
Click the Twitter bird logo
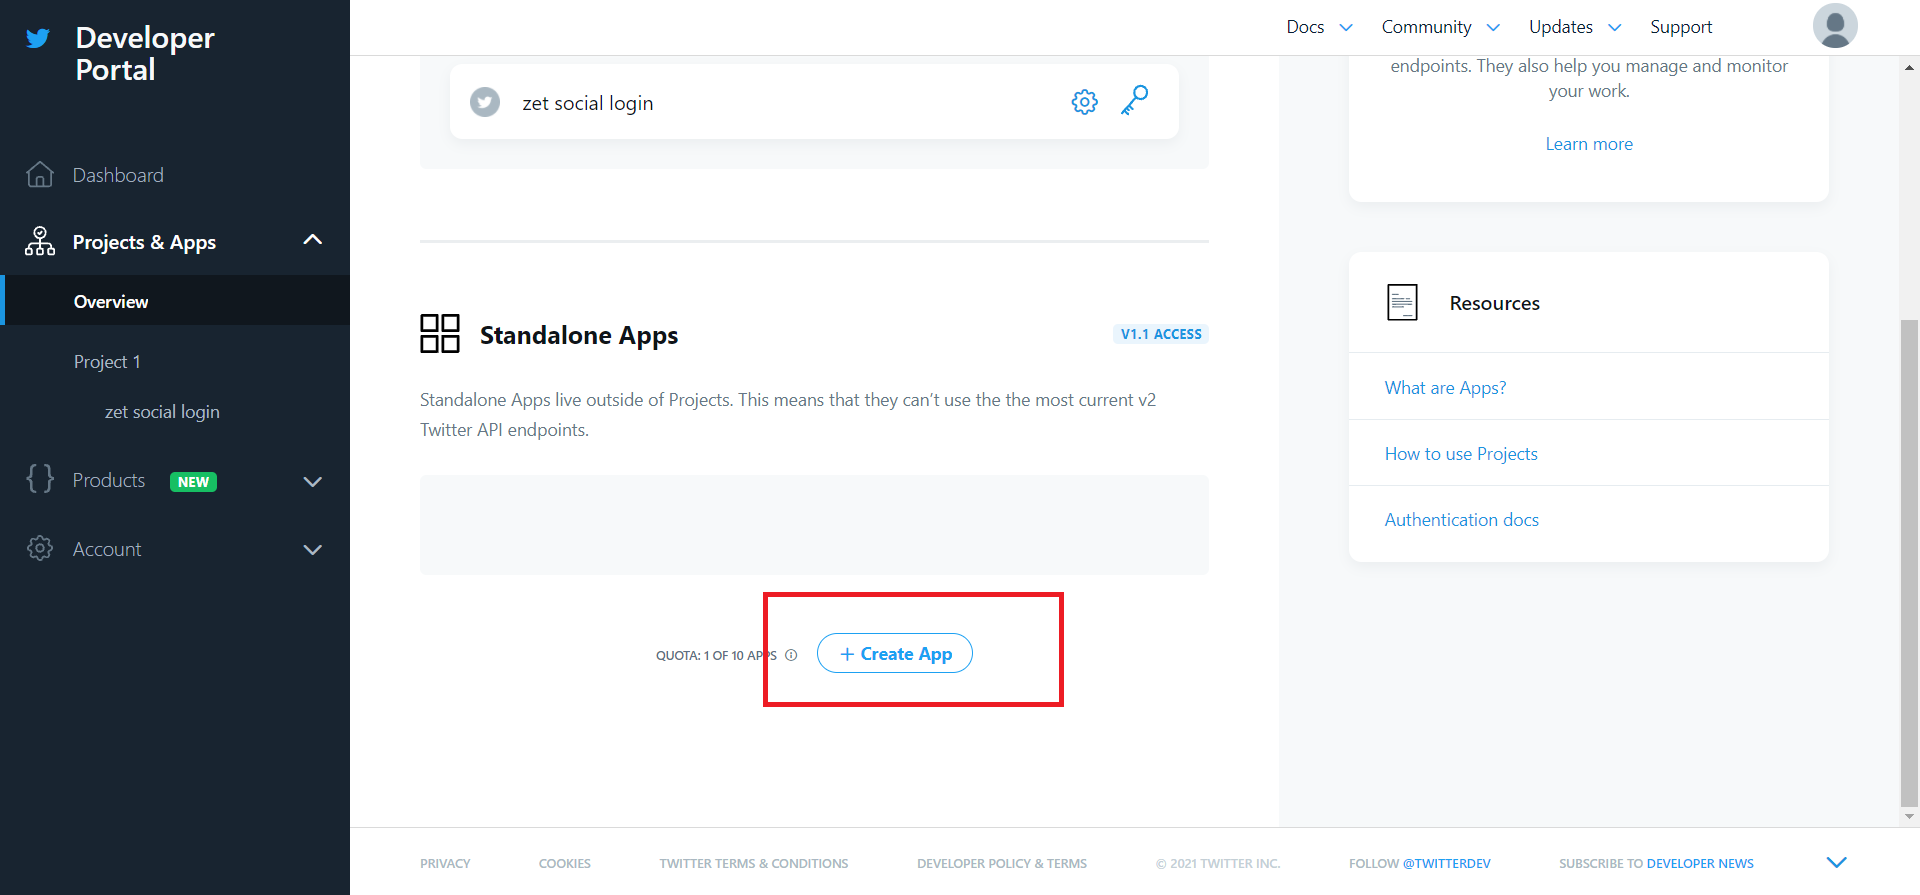(x=38, y=39)
